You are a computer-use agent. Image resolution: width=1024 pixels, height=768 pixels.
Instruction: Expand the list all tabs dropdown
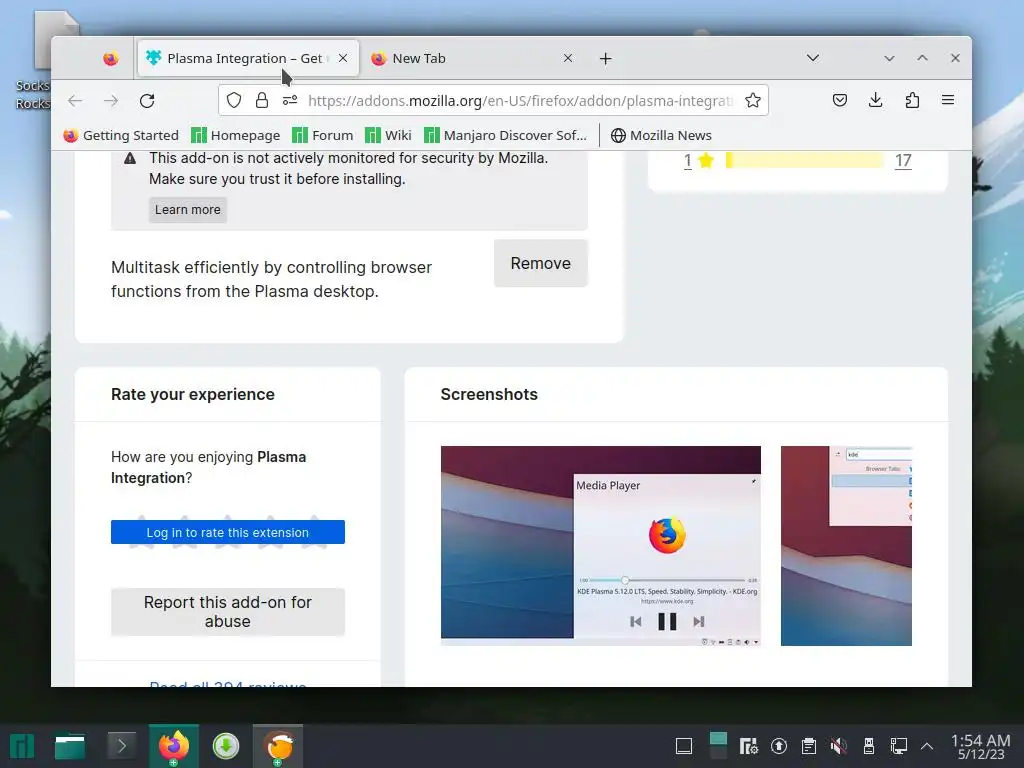pyautogui.click(x=812, y=58)
